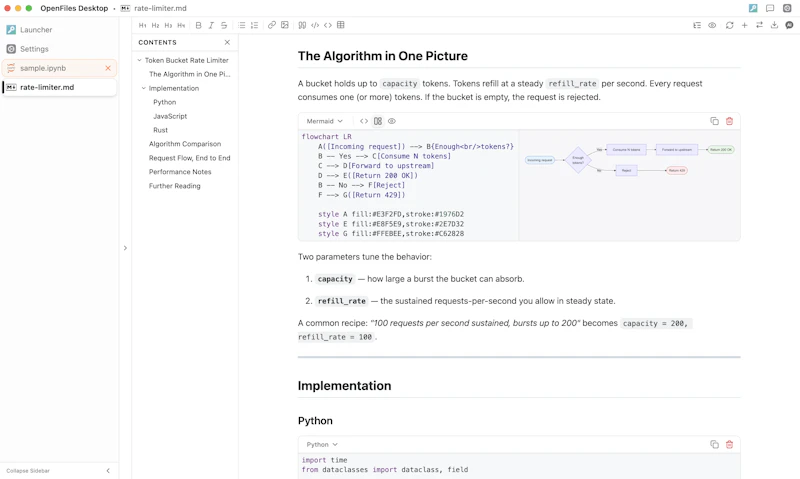The width and height of the screenshot is (800, 479).
Task: Jump to Performance Notes section
Action: click(x=180, y=172)
